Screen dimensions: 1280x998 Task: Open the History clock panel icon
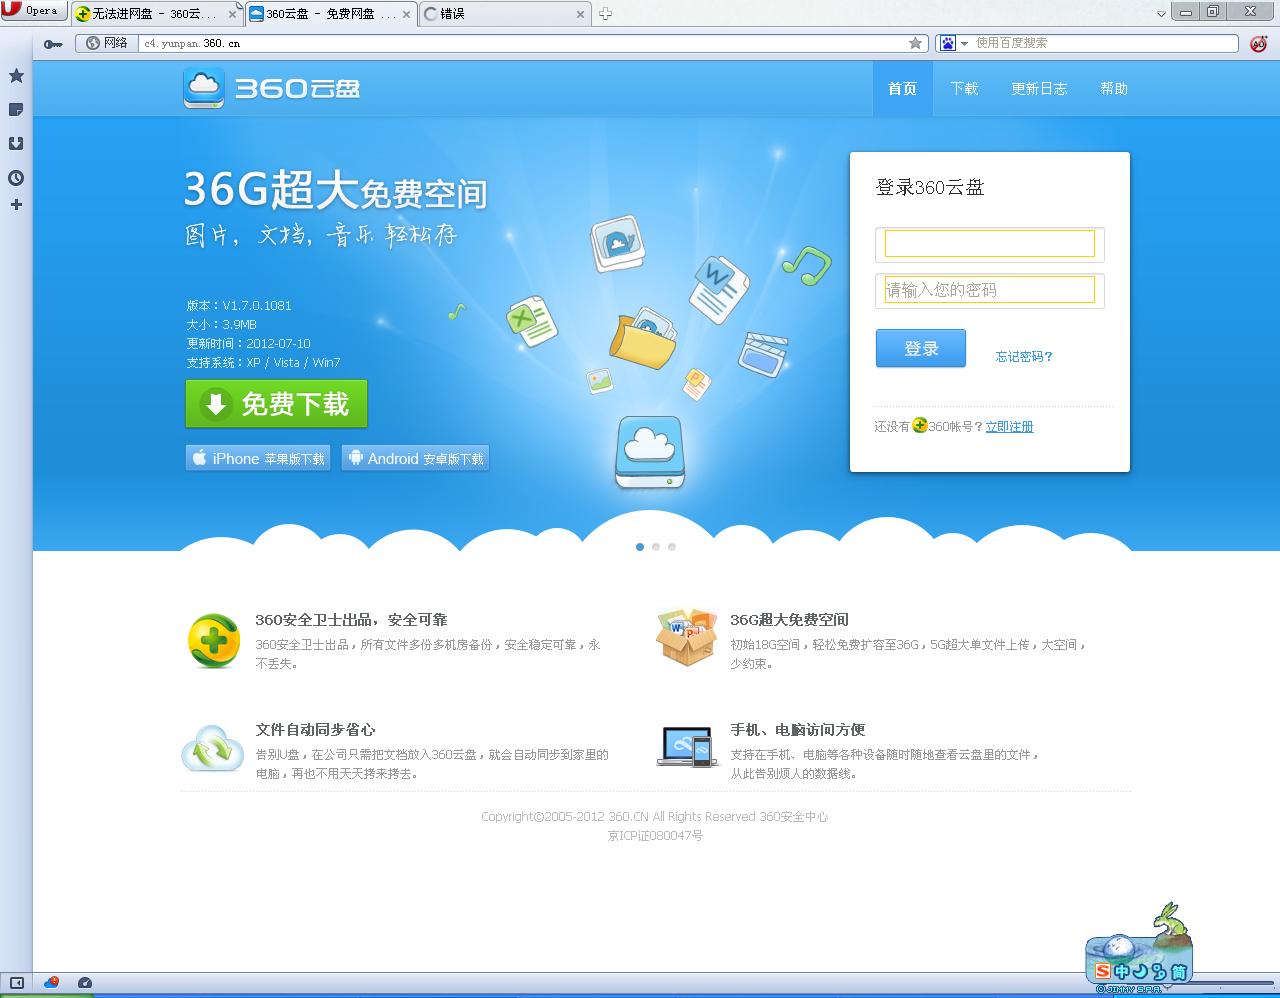pyautogui.click(x=16, y=178)
